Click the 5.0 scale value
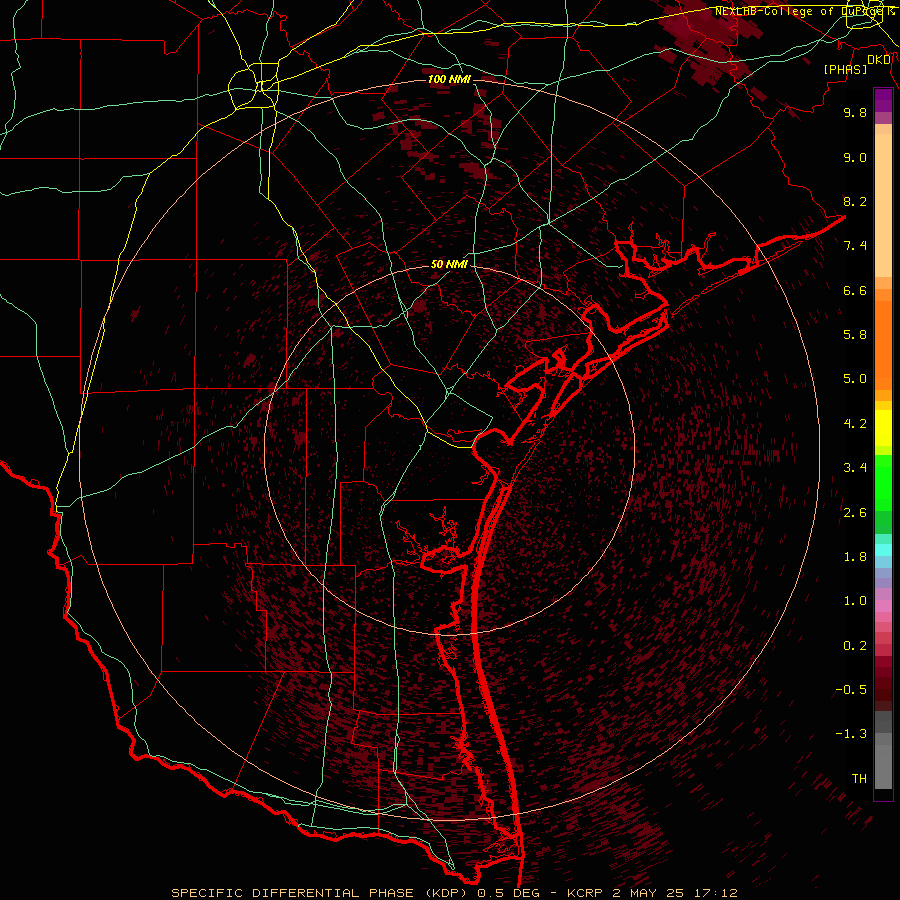Viewport: 900px width, 900px height. tap(855, 379)
